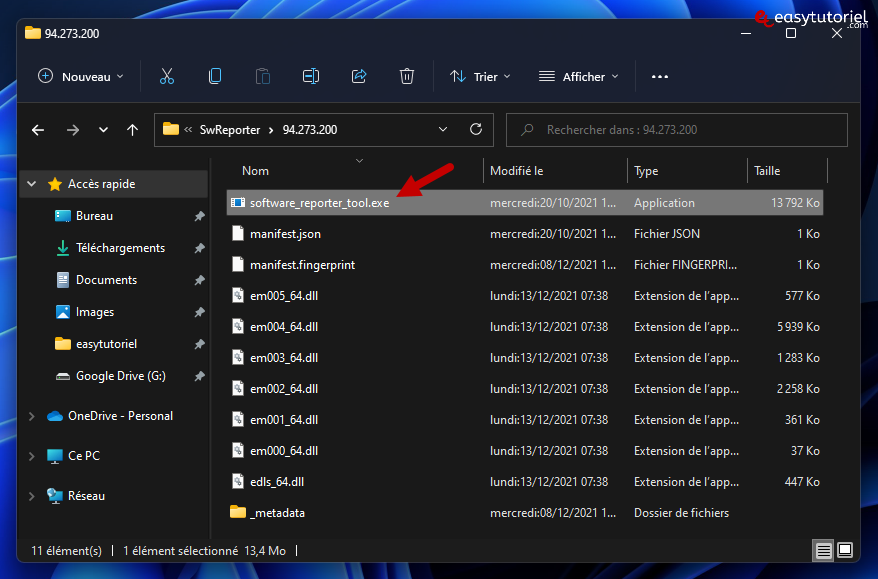Click the Copy icon in toolbar
Screen dimensions: 878x579
click(x=214, y=76)
